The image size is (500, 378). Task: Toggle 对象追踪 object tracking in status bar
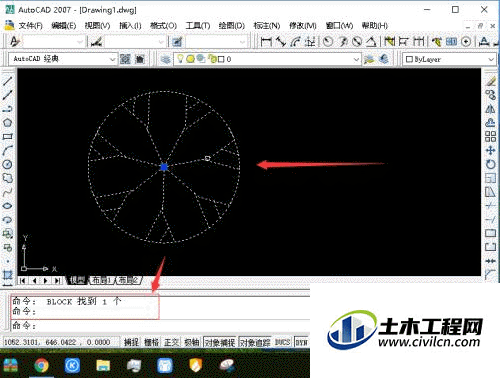(255, 342)
